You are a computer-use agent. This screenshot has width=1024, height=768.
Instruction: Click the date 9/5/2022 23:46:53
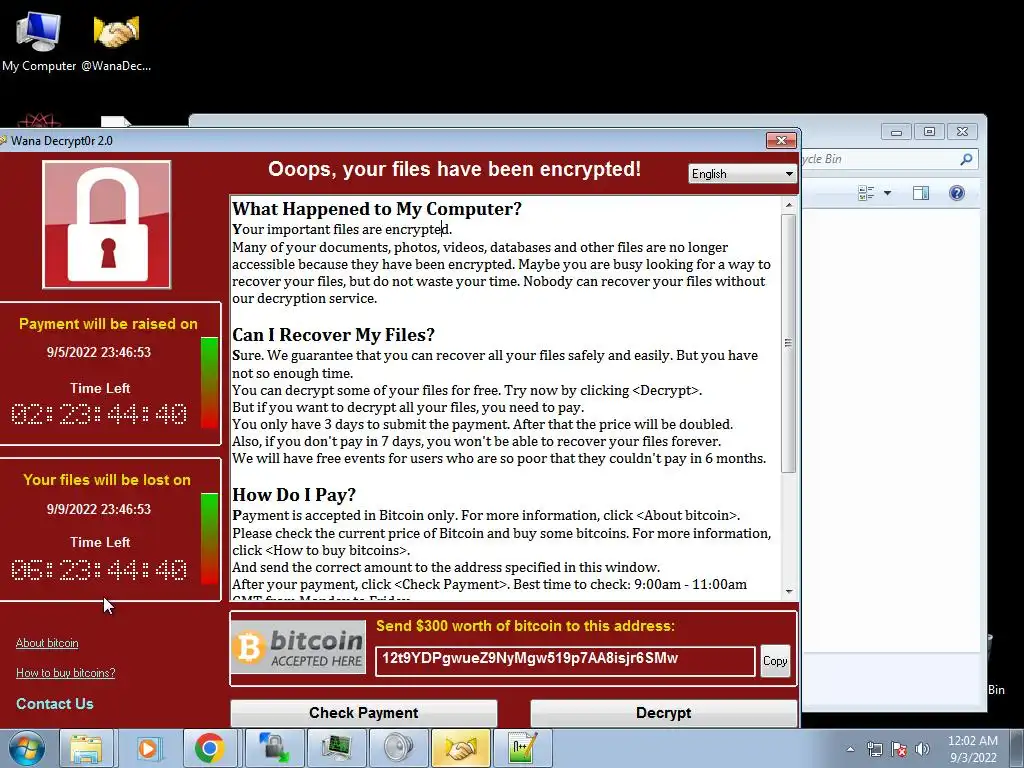click(x=99, y=352)
